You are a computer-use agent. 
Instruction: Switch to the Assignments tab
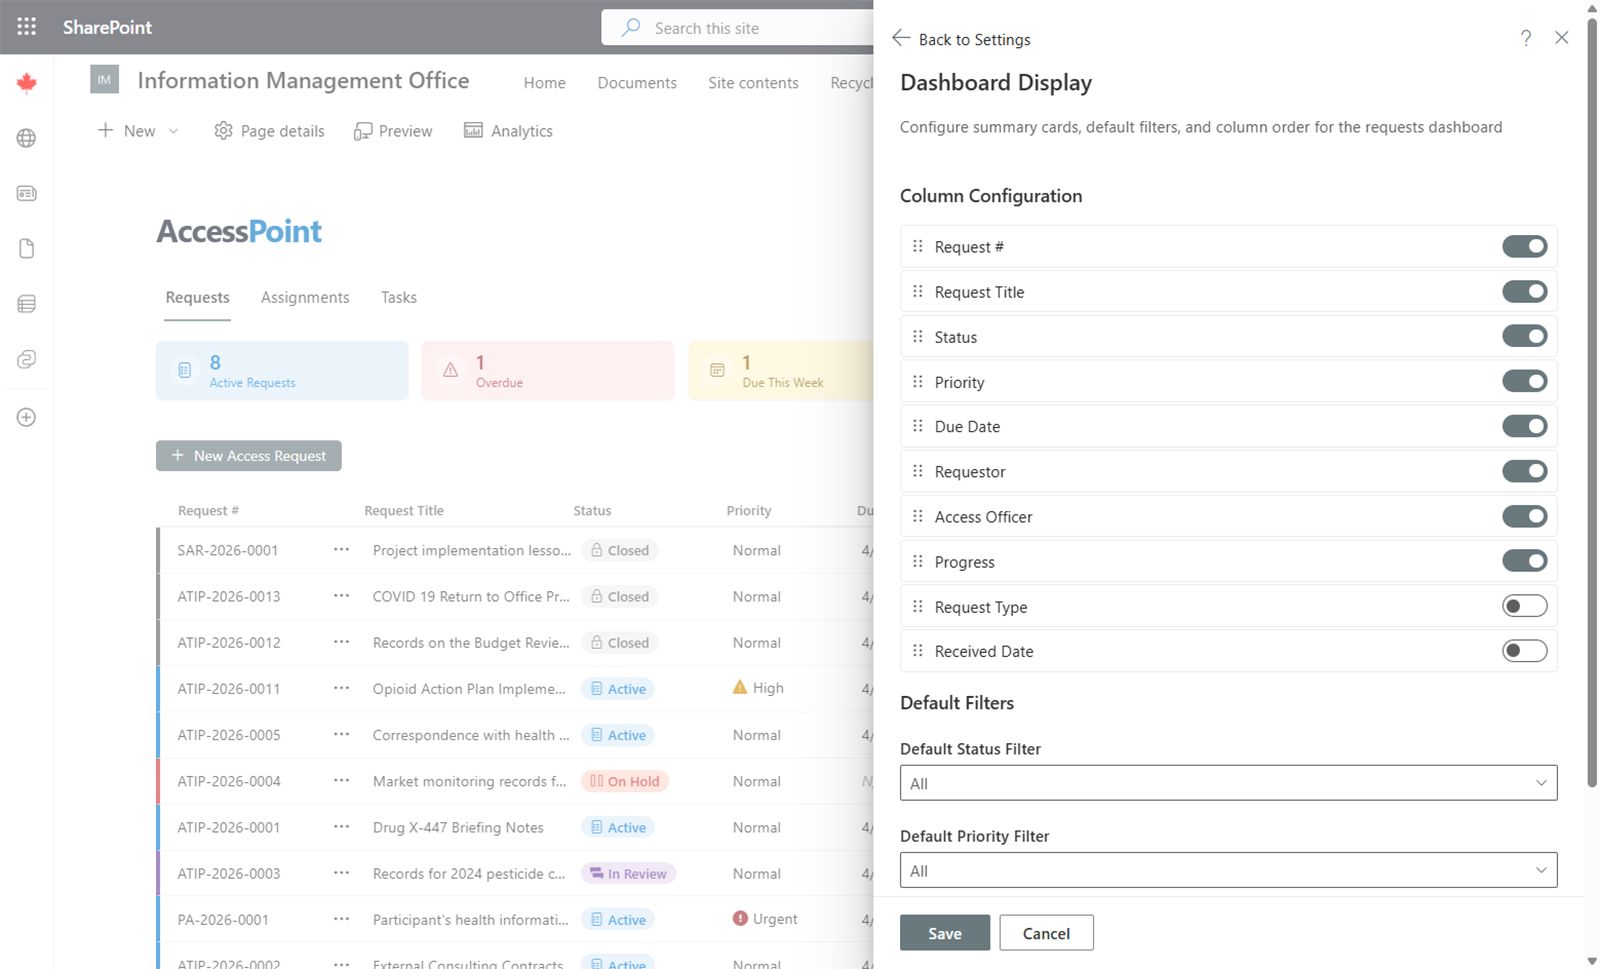305,297
